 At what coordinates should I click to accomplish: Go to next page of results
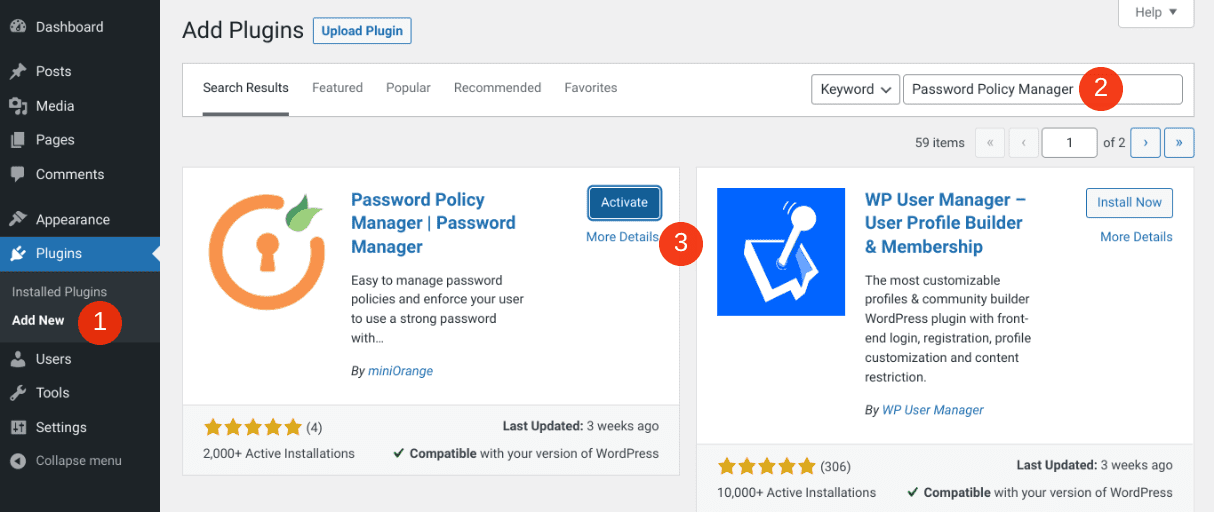point(1145,143)
